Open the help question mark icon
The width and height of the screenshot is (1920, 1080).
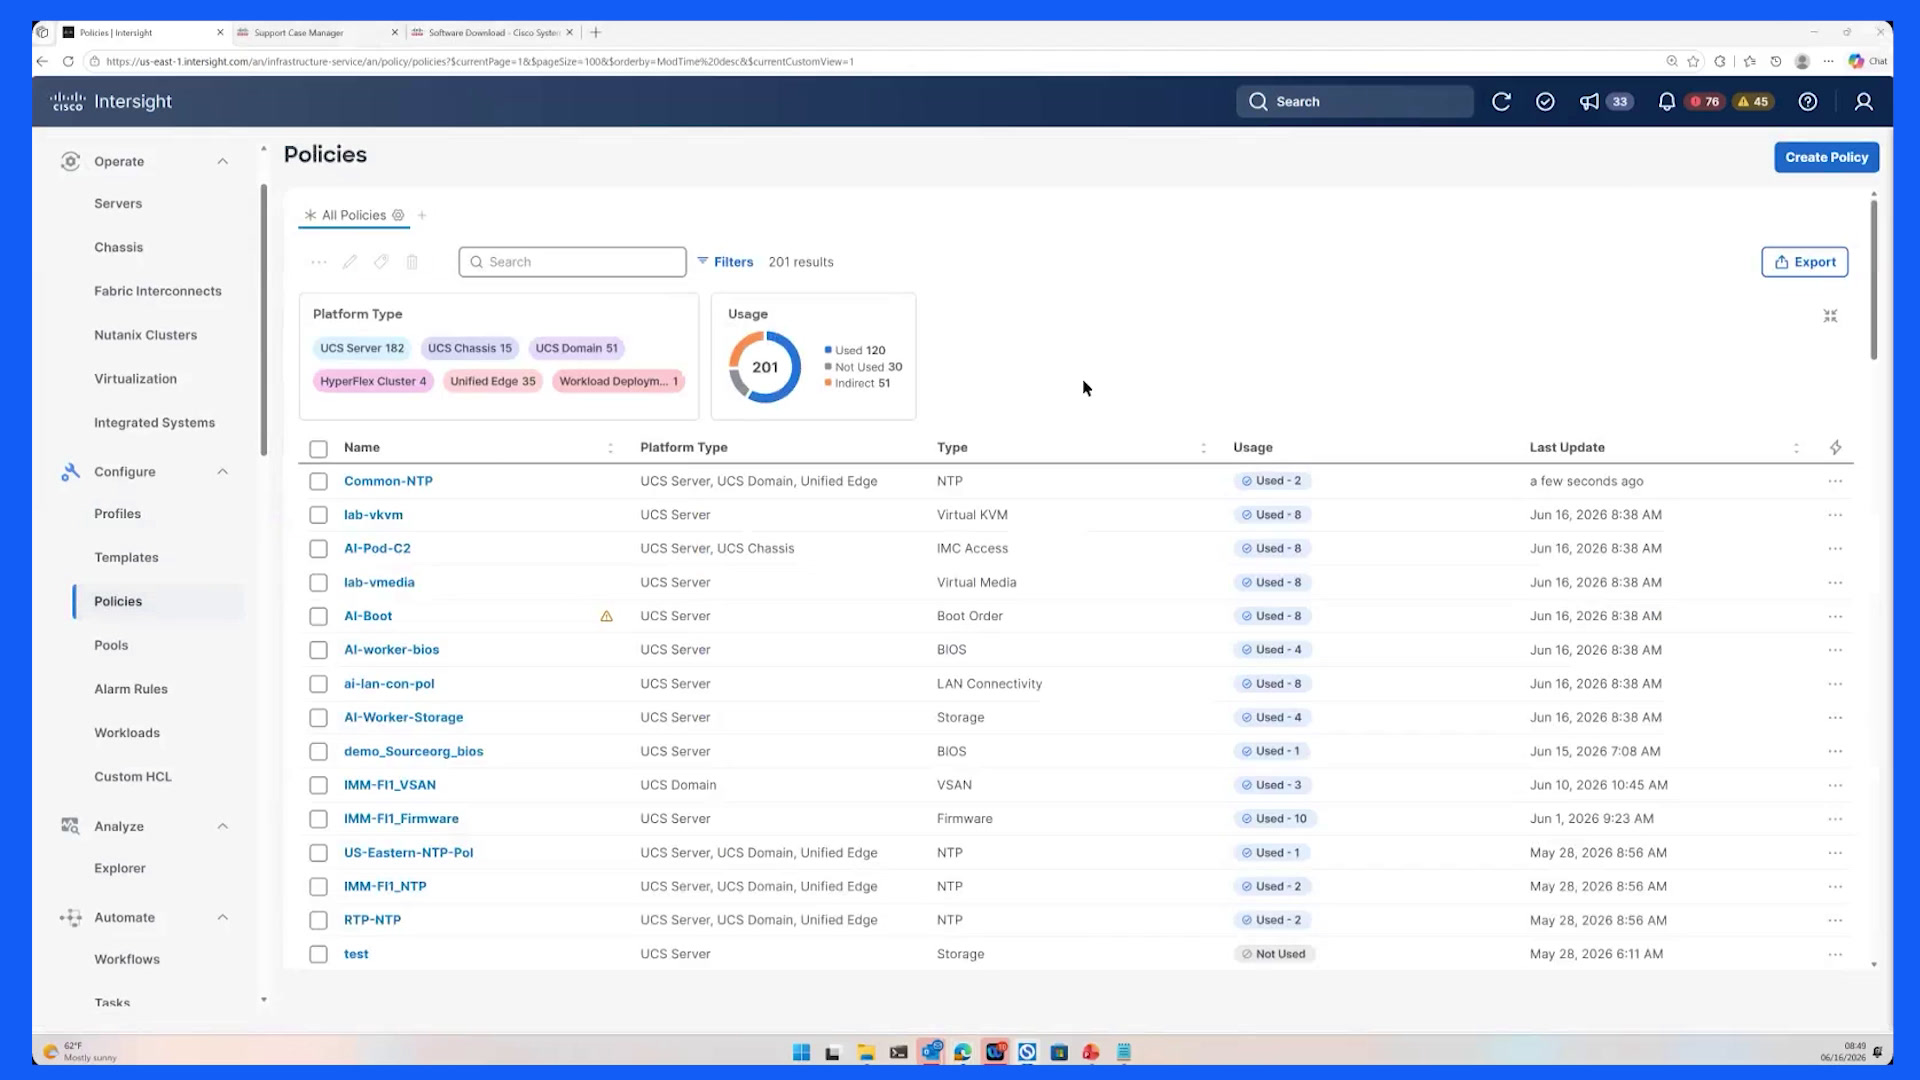(x=1808, y=102)
